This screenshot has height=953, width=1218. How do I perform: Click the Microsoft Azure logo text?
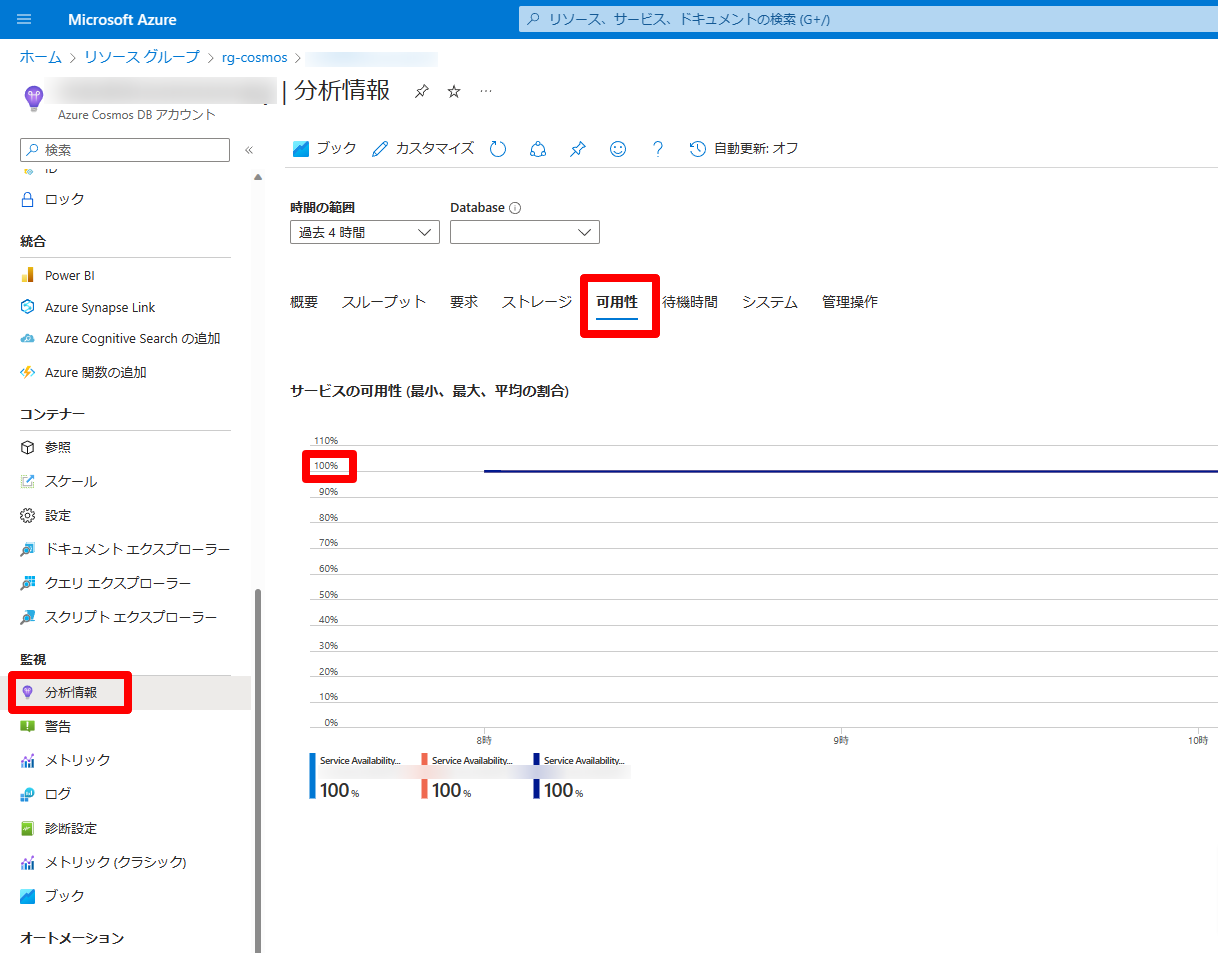point(122,19)
